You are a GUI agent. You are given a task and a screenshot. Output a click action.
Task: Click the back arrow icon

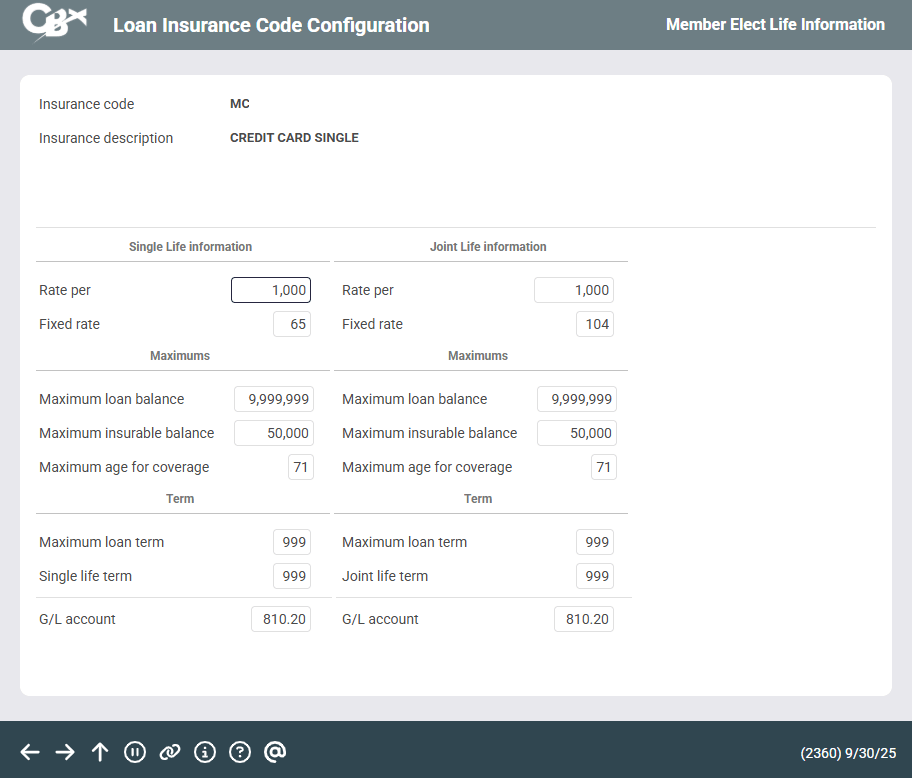pyautogui.click(x=30, y=752)
